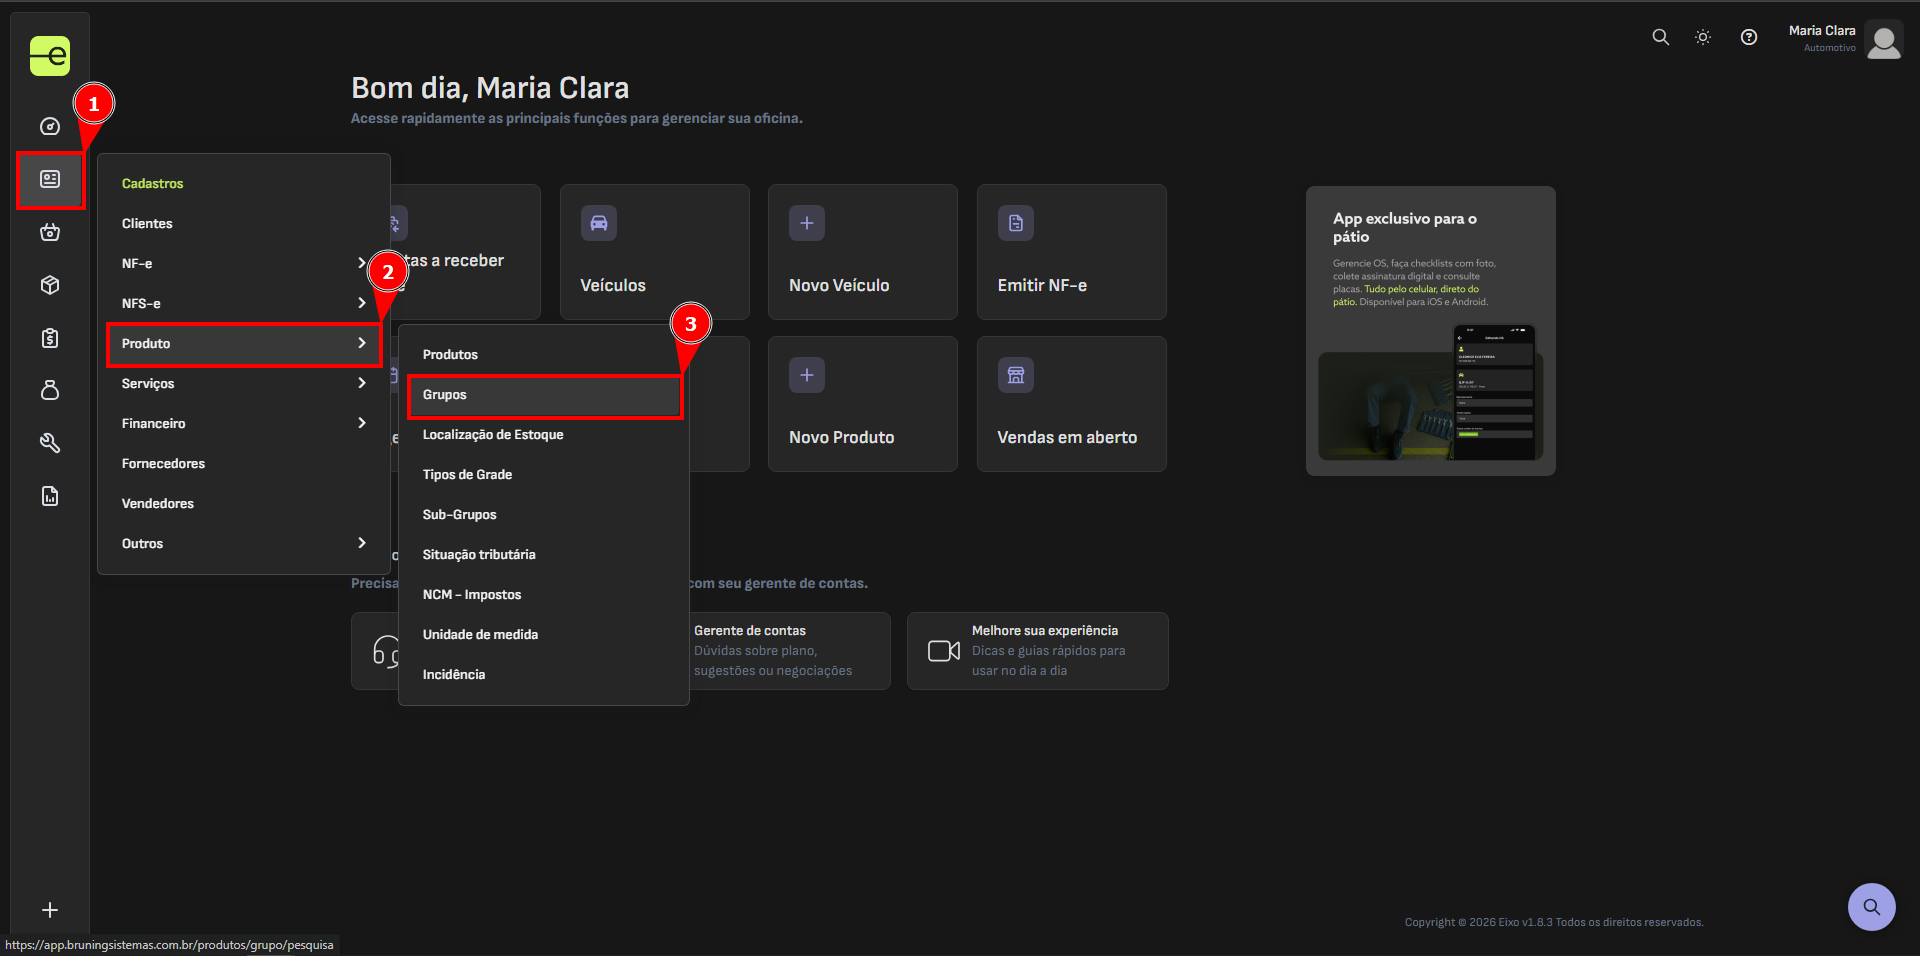Click the plus icon at sidebar bottom
1920x956 pixels.
coord(50,910)
